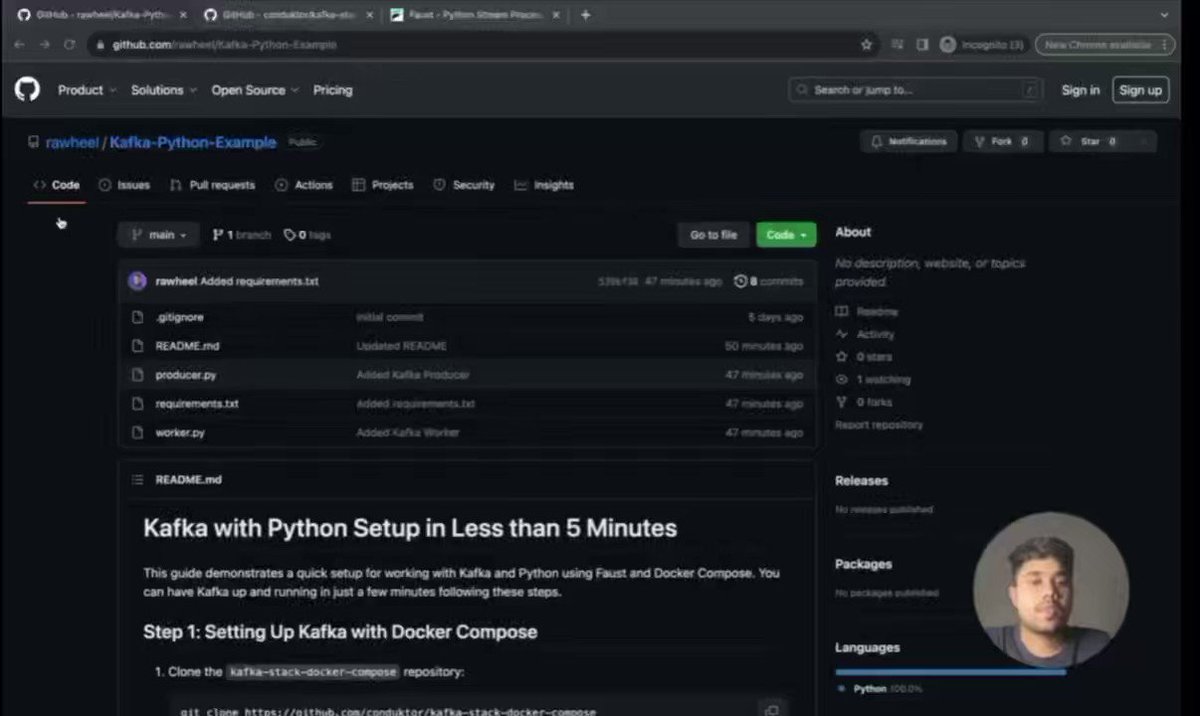Switch to the Issues tab
This screenshot has height=716, width=1200.
(124, 185)
